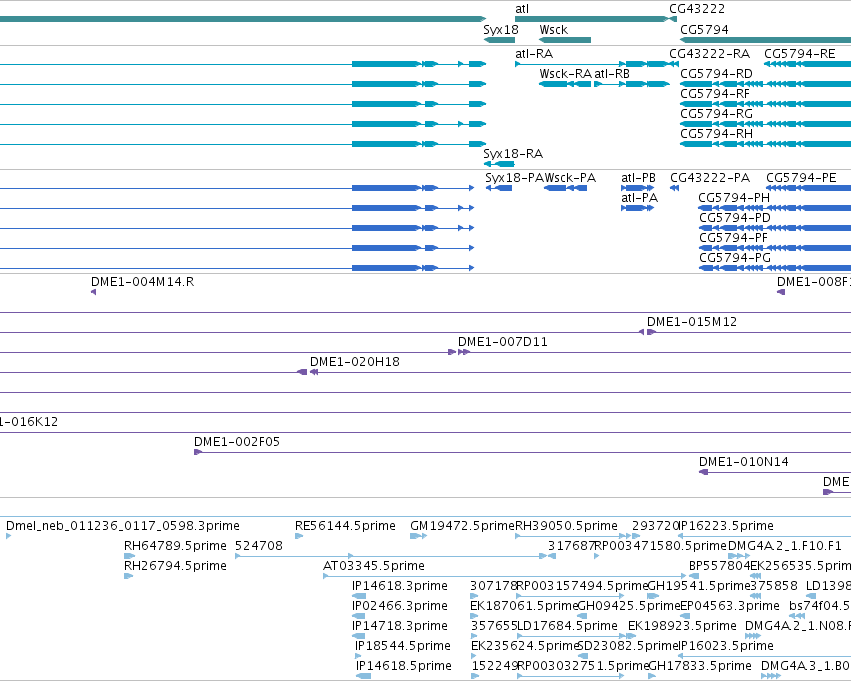
Task: Click EST RH26794.5prime
Action: pyautogui.click(x=175, y=567)
